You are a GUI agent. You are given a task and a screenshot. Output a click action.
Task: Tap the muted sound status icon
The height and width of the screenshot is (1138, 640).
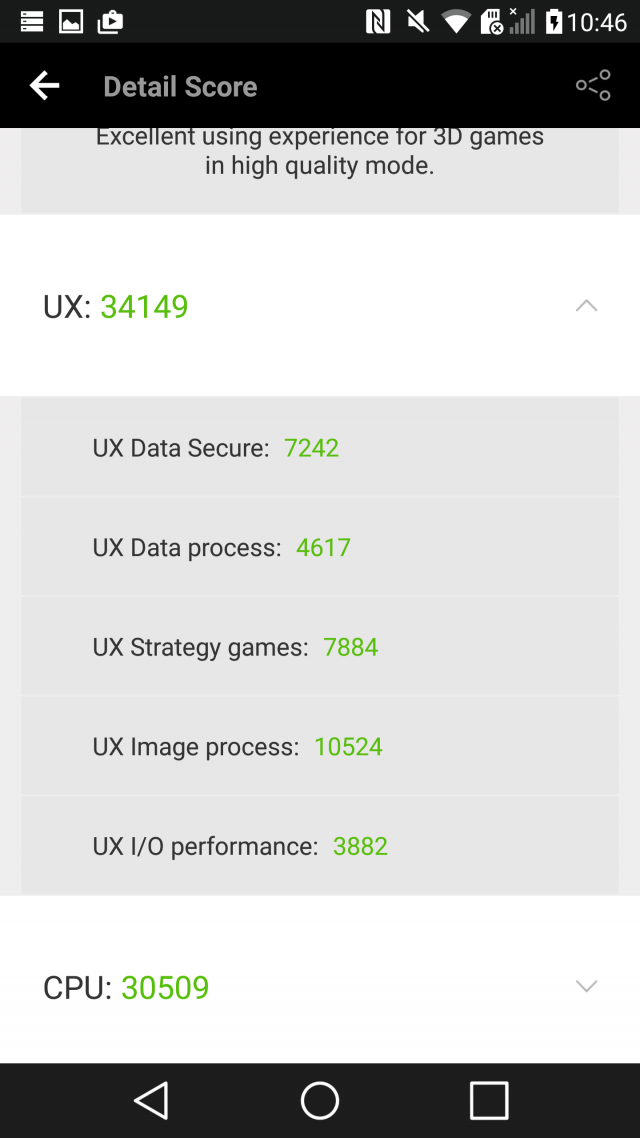(x=418, y=21)
